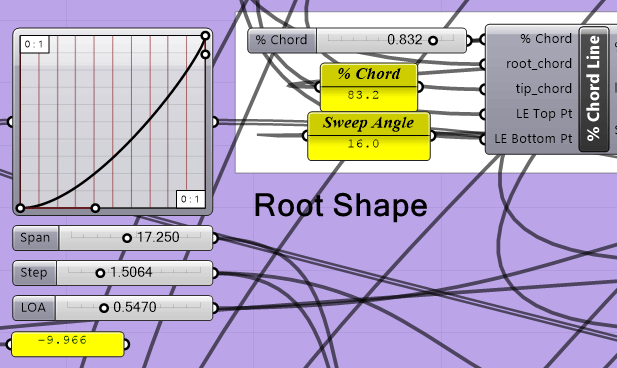Click the Span slider grip handle

click(127, 238)
